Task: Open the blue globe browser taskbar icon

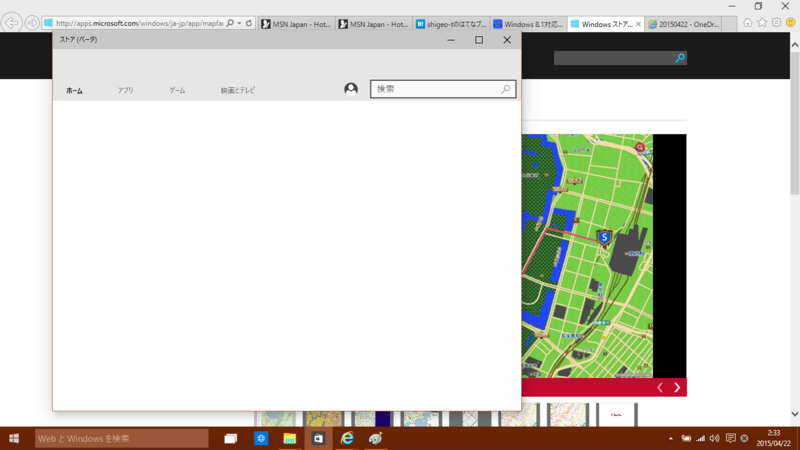Action: point(261,438)
